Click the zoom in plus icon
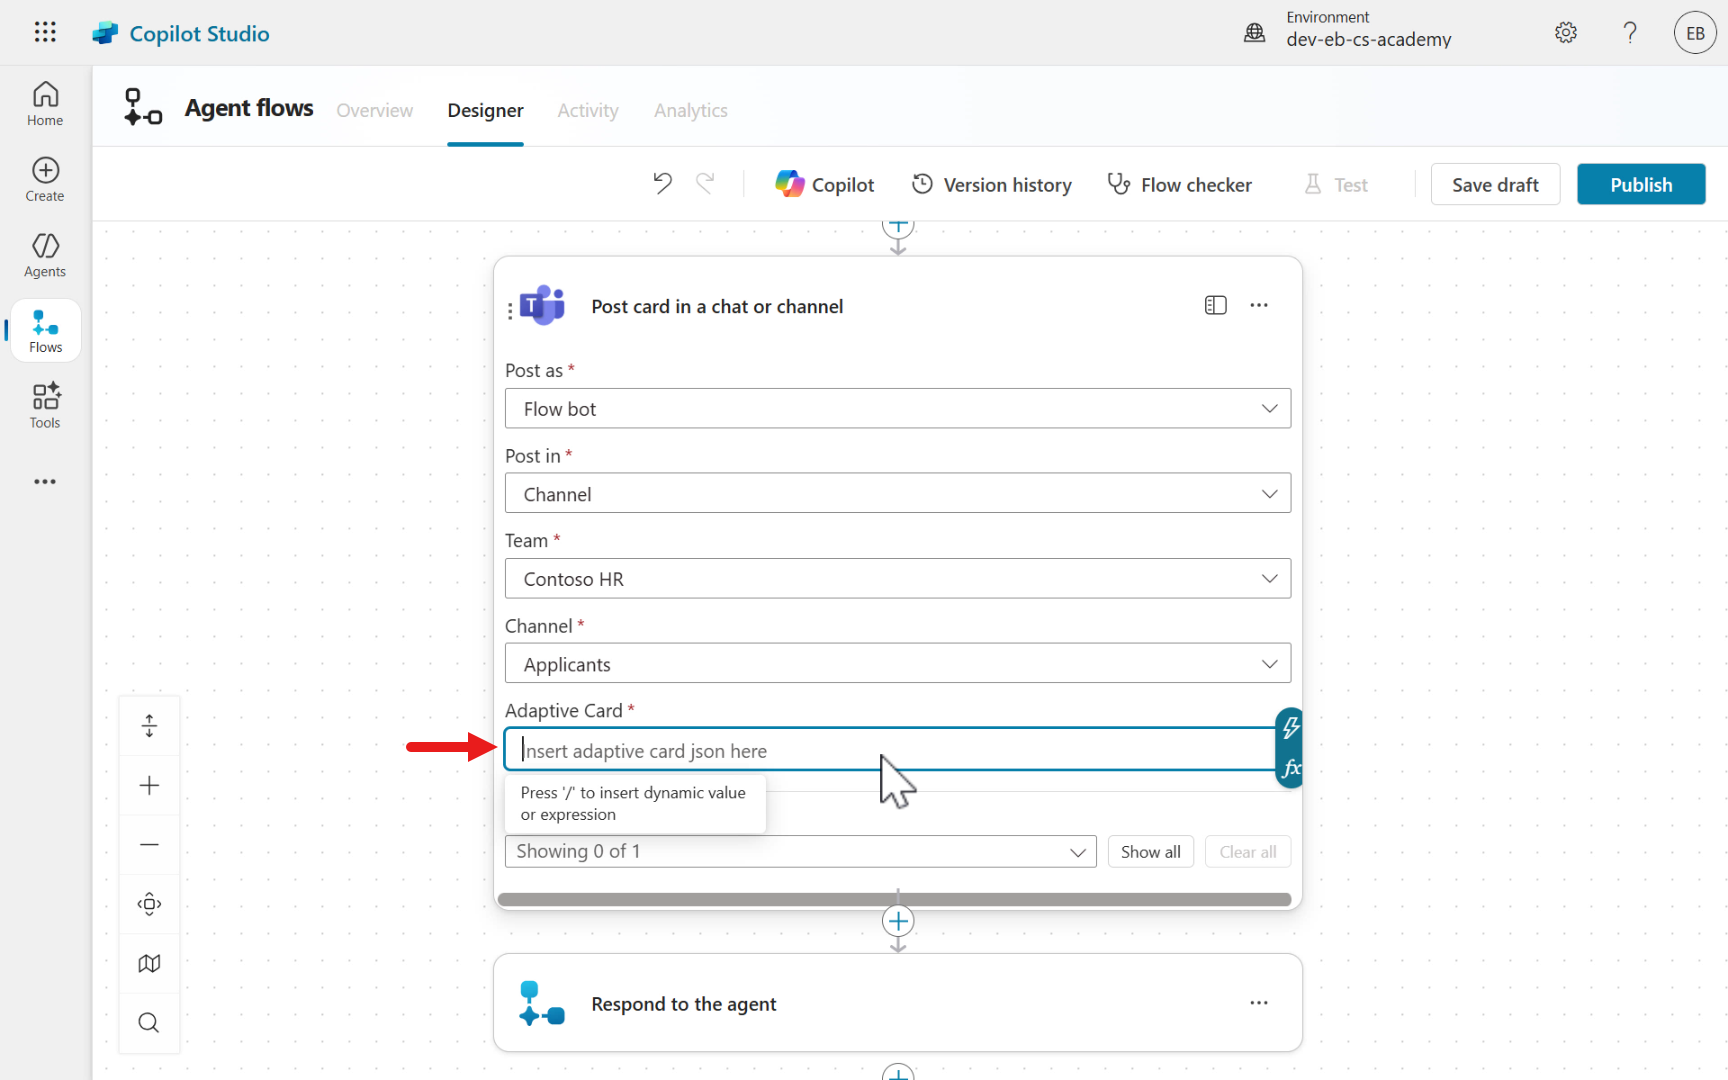Screen dimensions: 1728x1080 149,786
